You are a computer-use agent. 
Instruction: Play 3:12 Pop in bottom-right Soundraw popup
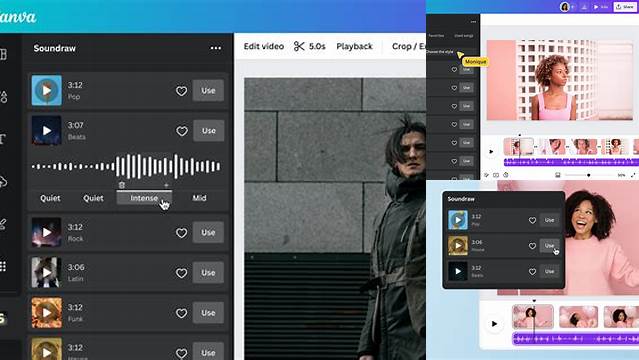pyautogui.click(x=458, y=220)
